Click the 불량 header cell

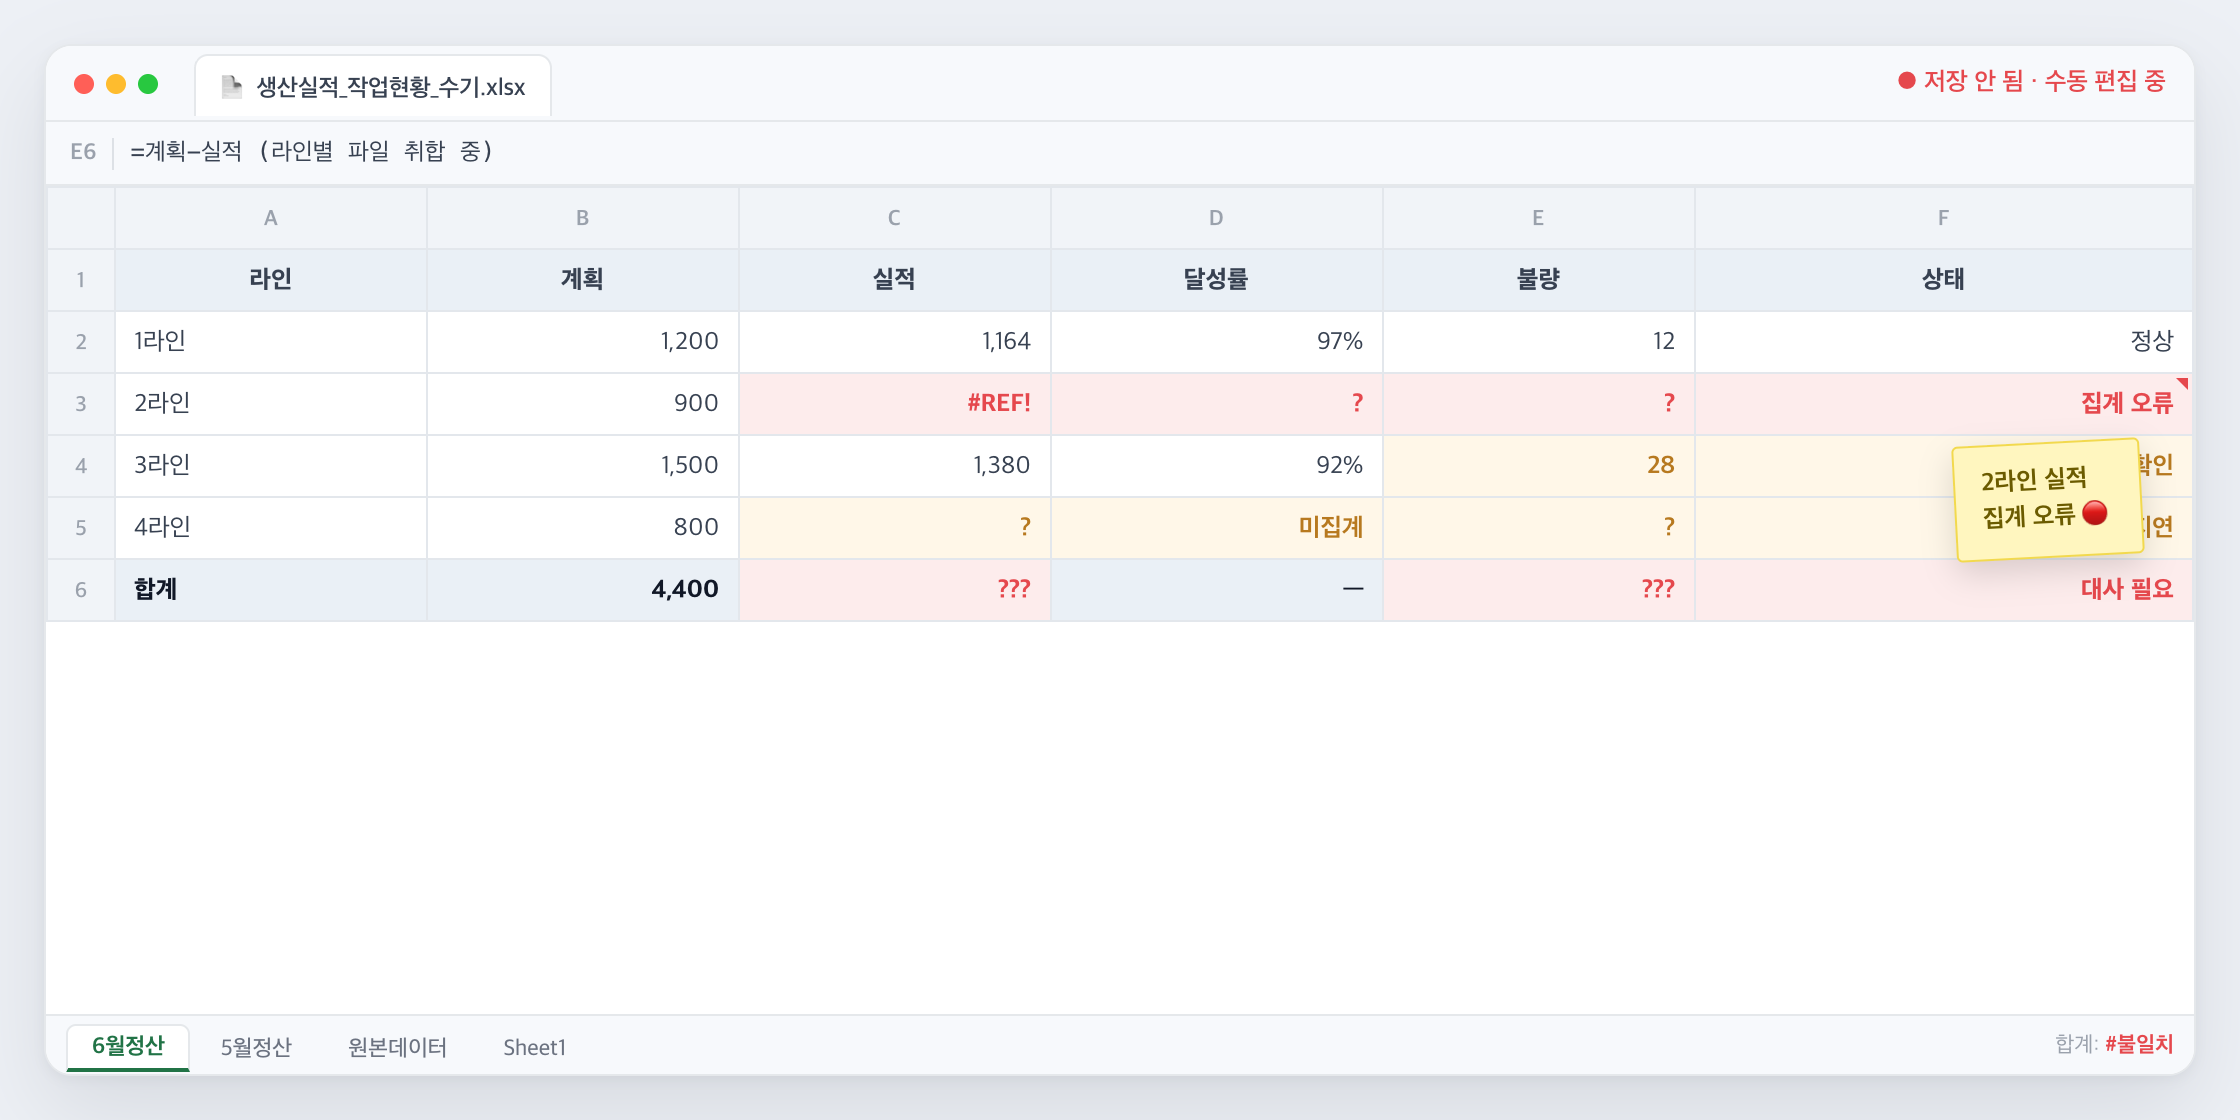[x=1539, y=280]
